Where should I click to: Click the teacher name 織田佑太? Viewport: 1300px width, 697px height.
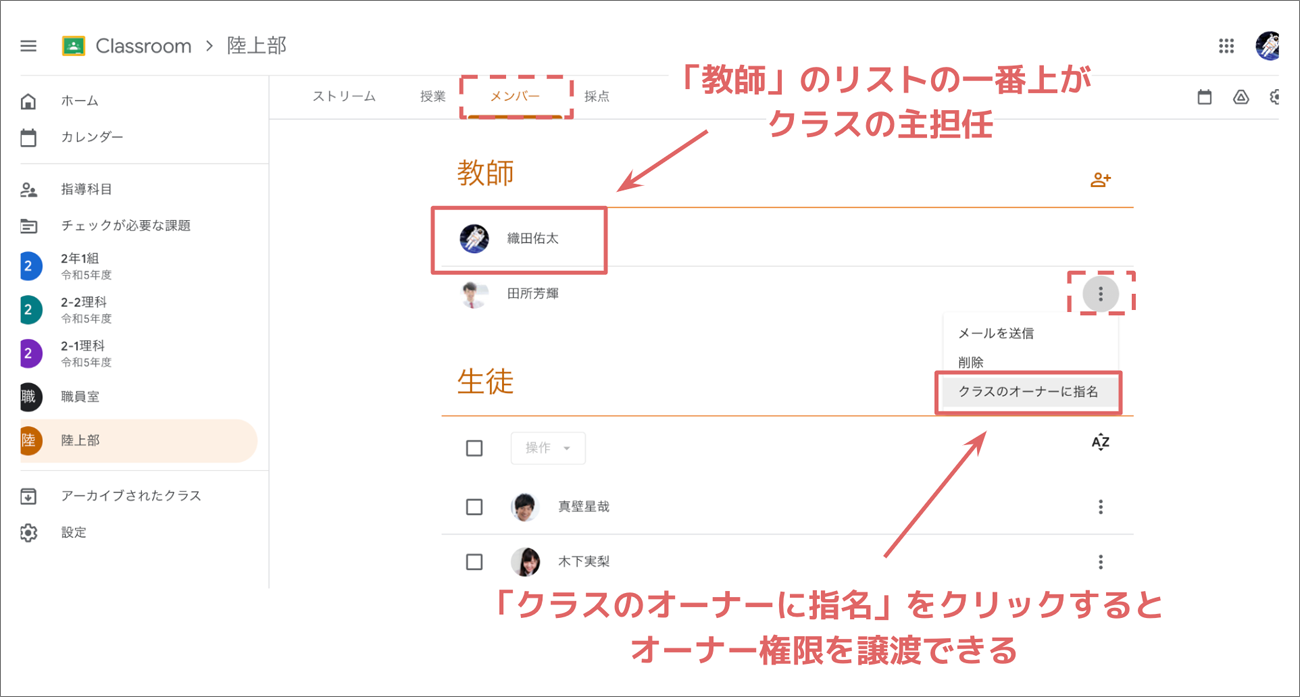[533, 238]
